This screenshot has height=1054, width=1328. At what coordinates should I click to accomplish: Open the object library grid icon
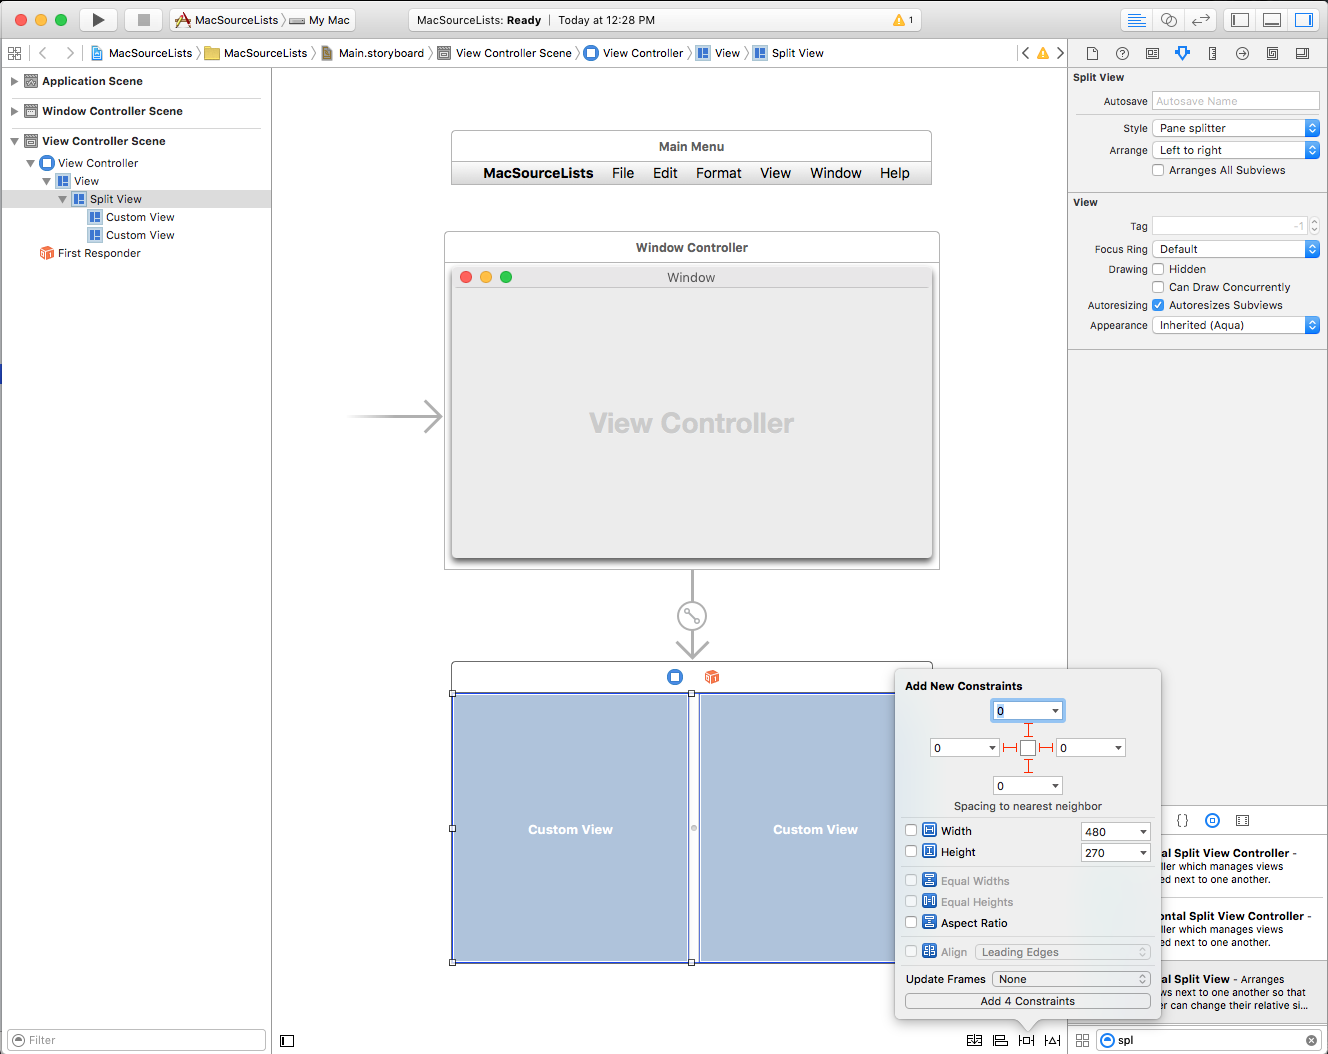tap(1083, 1040)
